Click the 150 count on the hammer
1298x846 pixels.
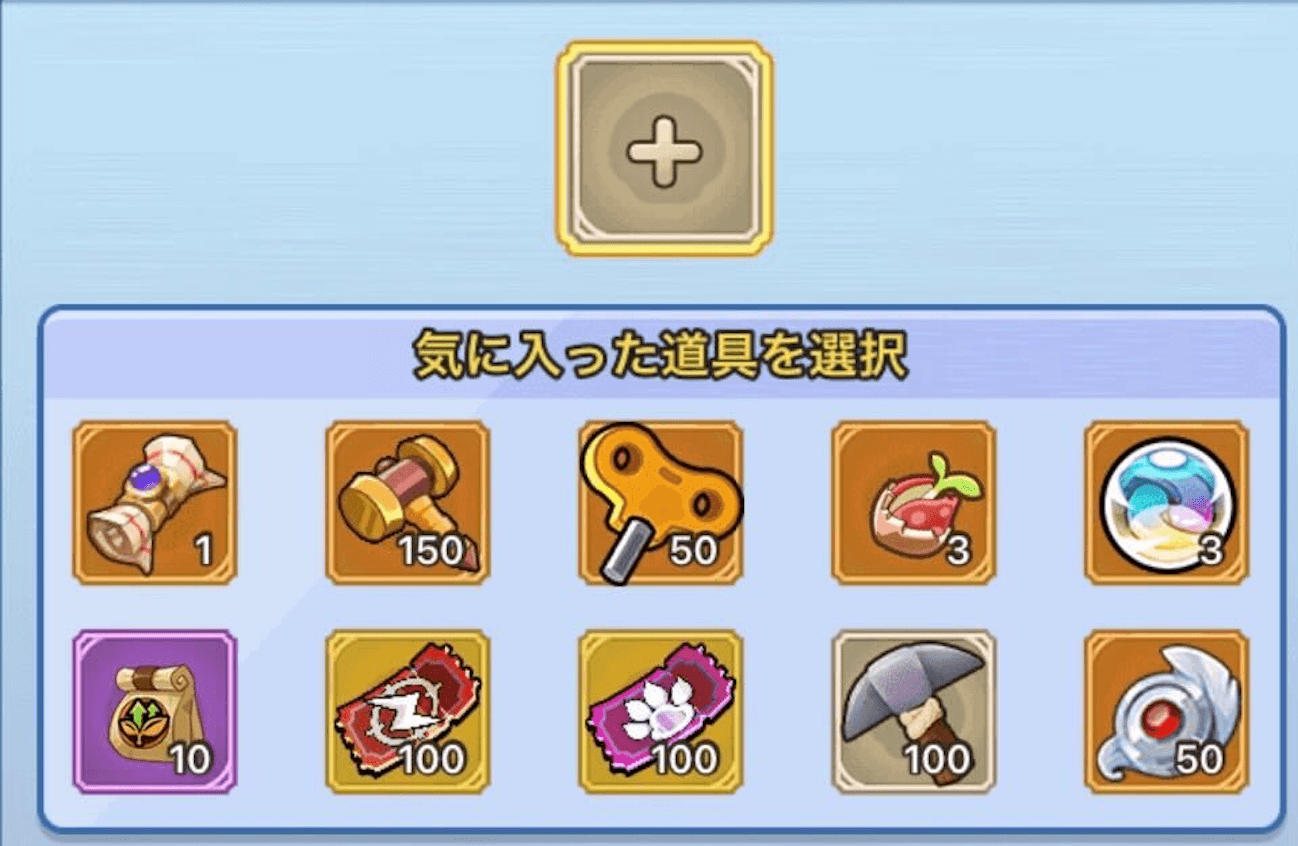[x=432, y=551]
